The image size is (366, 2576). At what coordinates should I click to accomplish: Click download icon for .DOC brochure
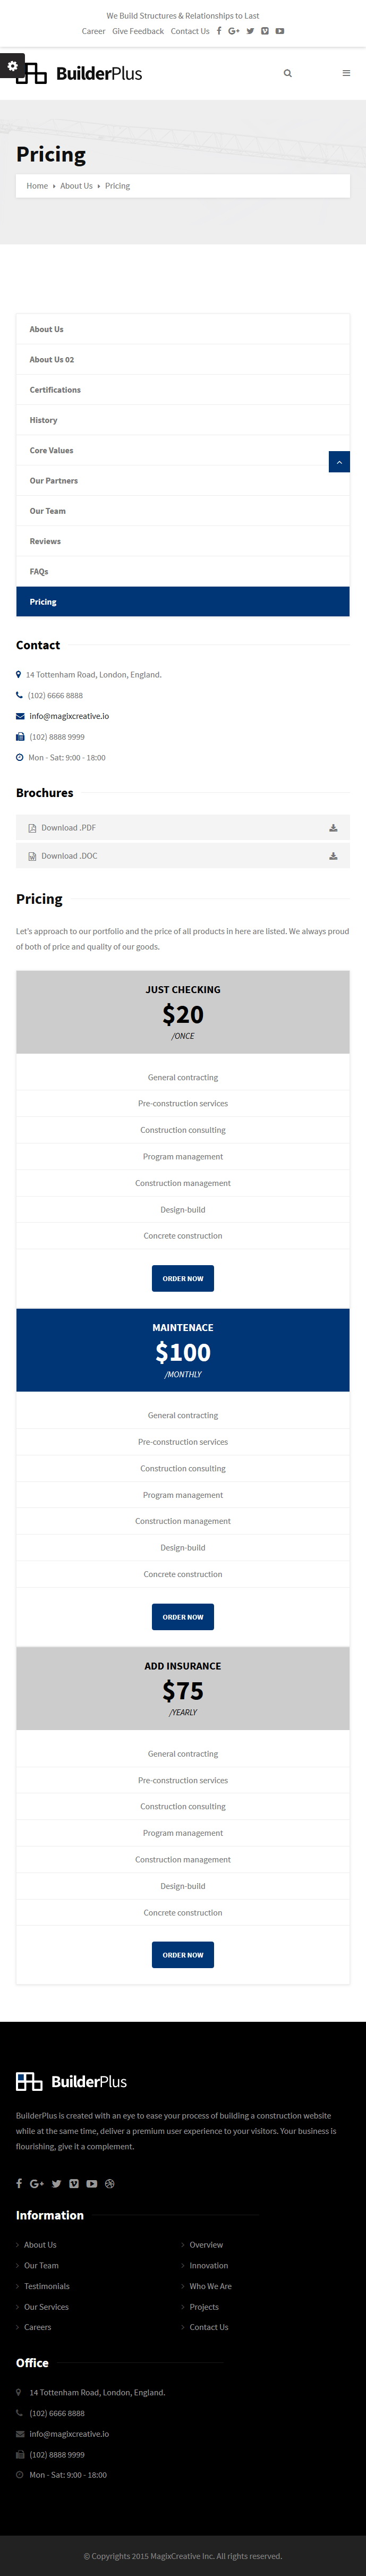coord(333,856)
